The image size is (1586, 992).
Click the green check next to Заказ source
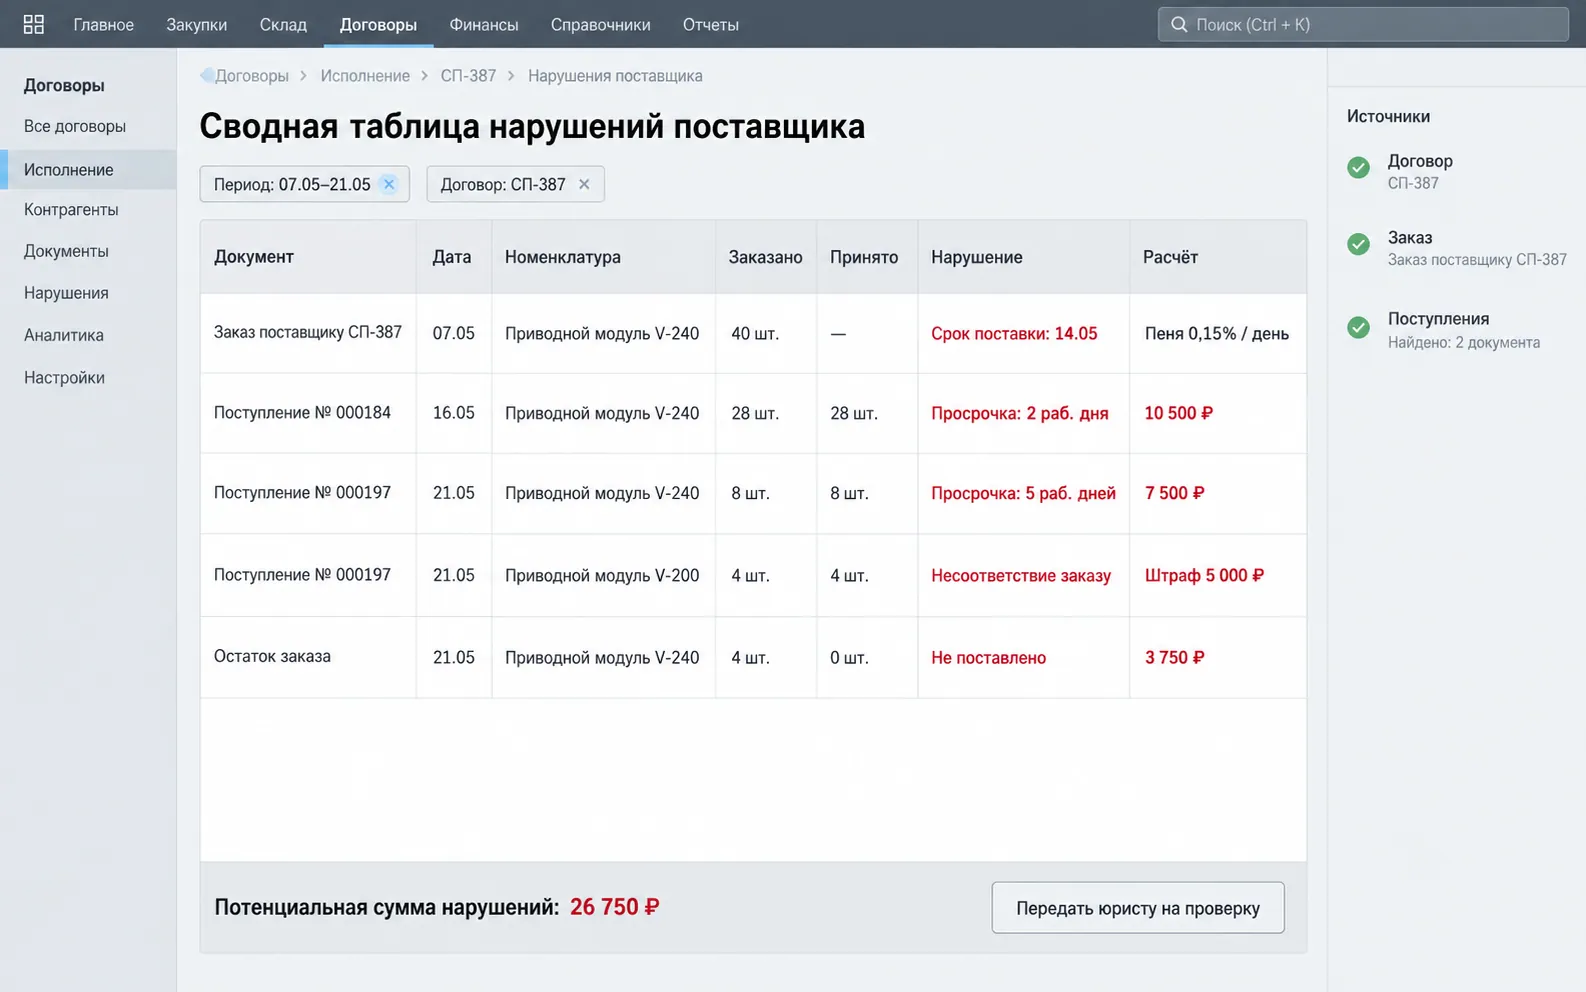coord(1358,244)
